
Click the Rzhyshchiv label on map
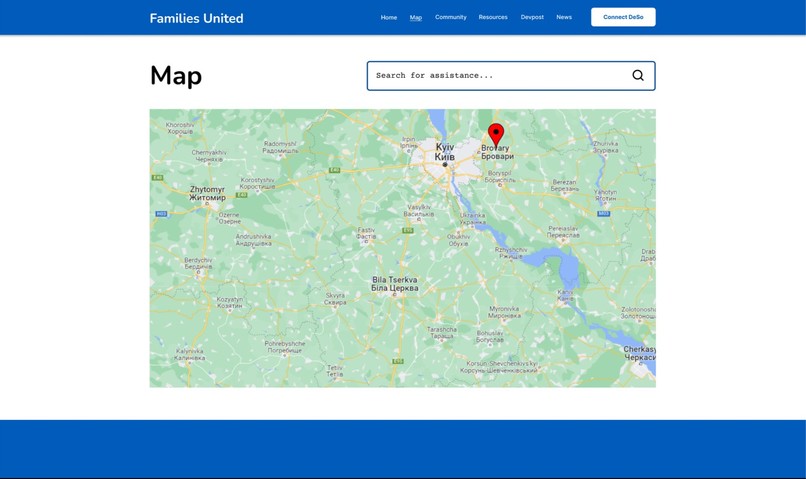point(510,252)
